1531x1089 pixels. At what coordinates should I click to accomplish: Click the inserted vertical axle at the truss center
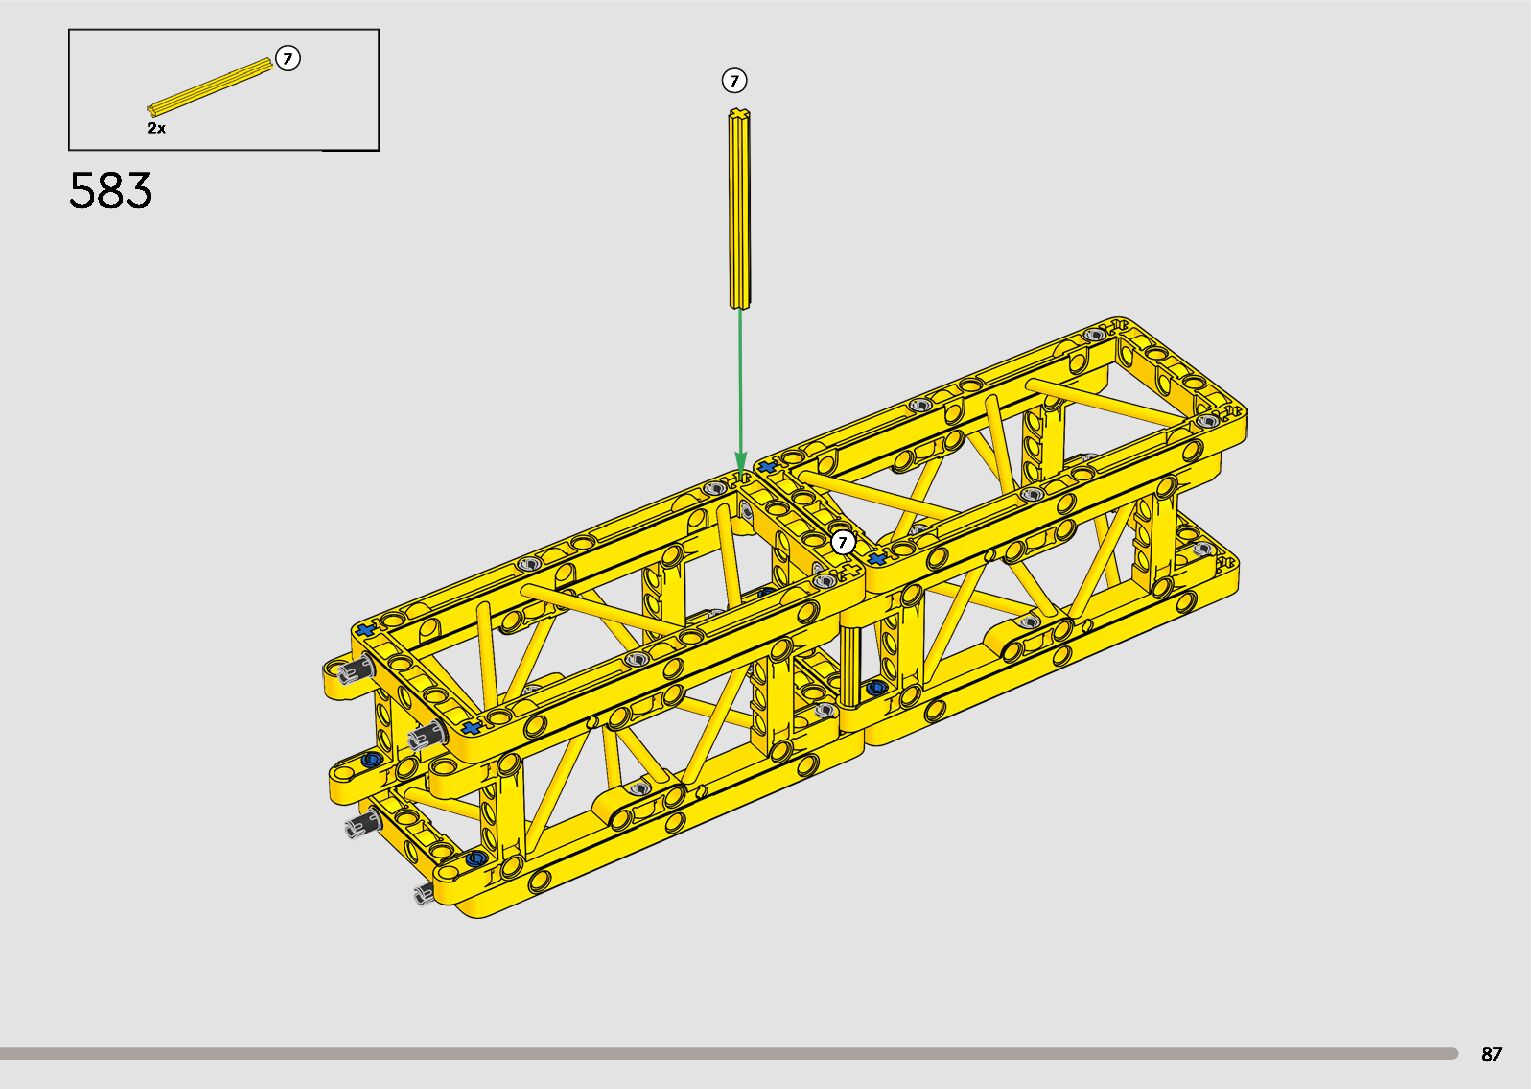tap(851, 665)
